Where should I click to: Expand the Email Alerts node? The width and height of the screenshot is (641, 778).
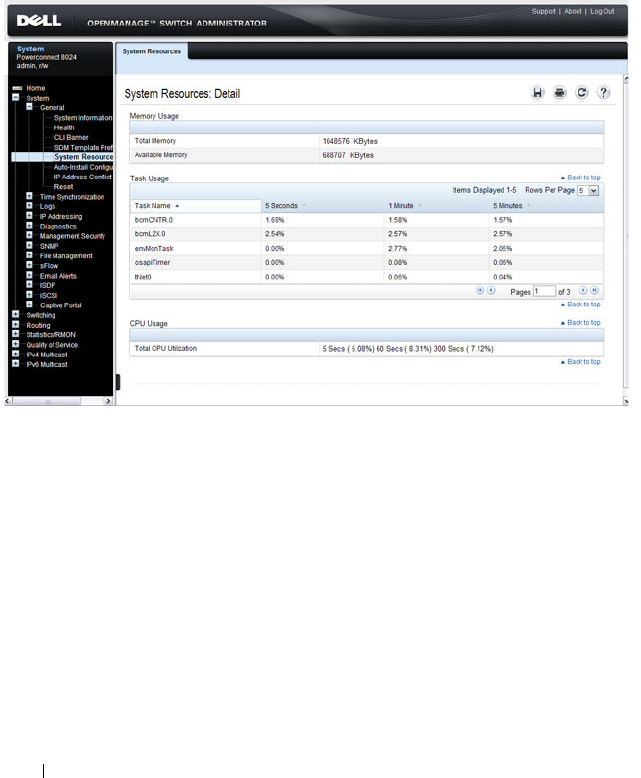(x=29, y=275)
